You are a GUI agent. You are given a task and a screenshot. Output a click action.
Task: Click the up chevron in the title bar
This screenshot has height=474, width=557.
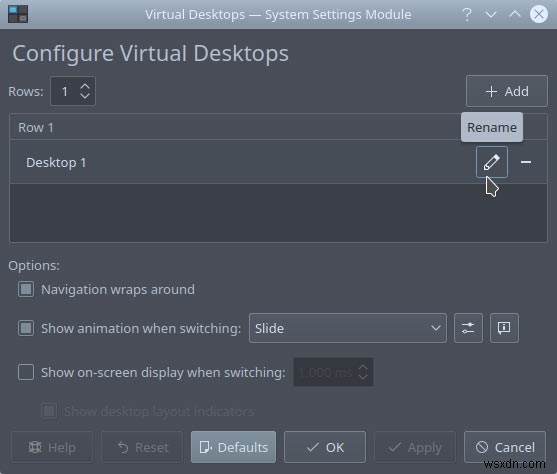(515, 14)
